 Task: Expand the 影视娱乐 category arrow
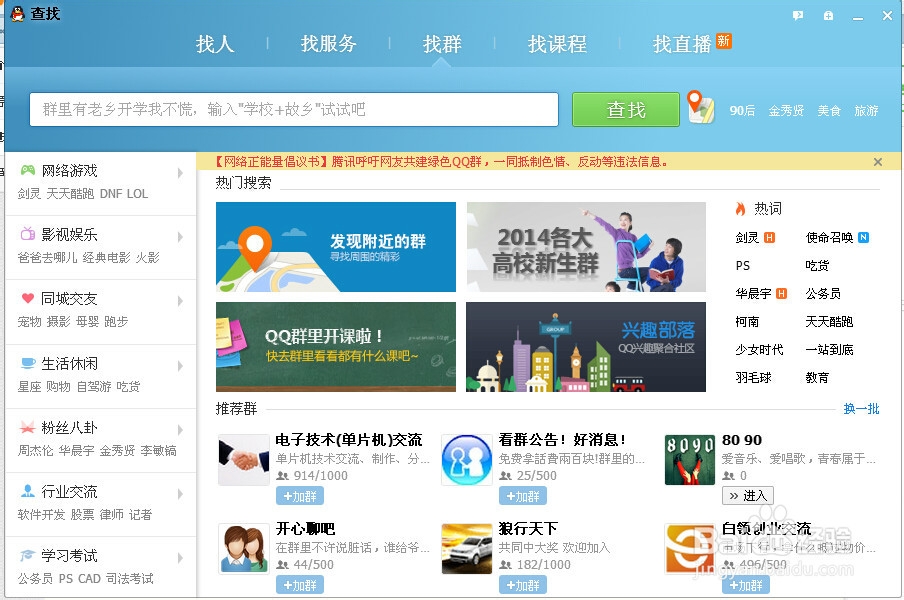point(180,237)
